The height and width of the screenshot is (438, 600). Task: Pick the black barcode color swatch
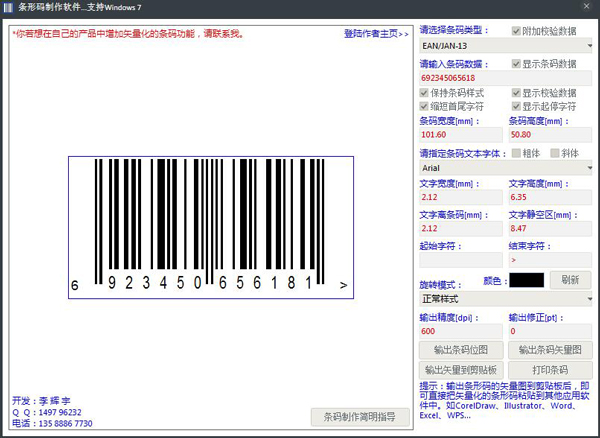point(527,280)
